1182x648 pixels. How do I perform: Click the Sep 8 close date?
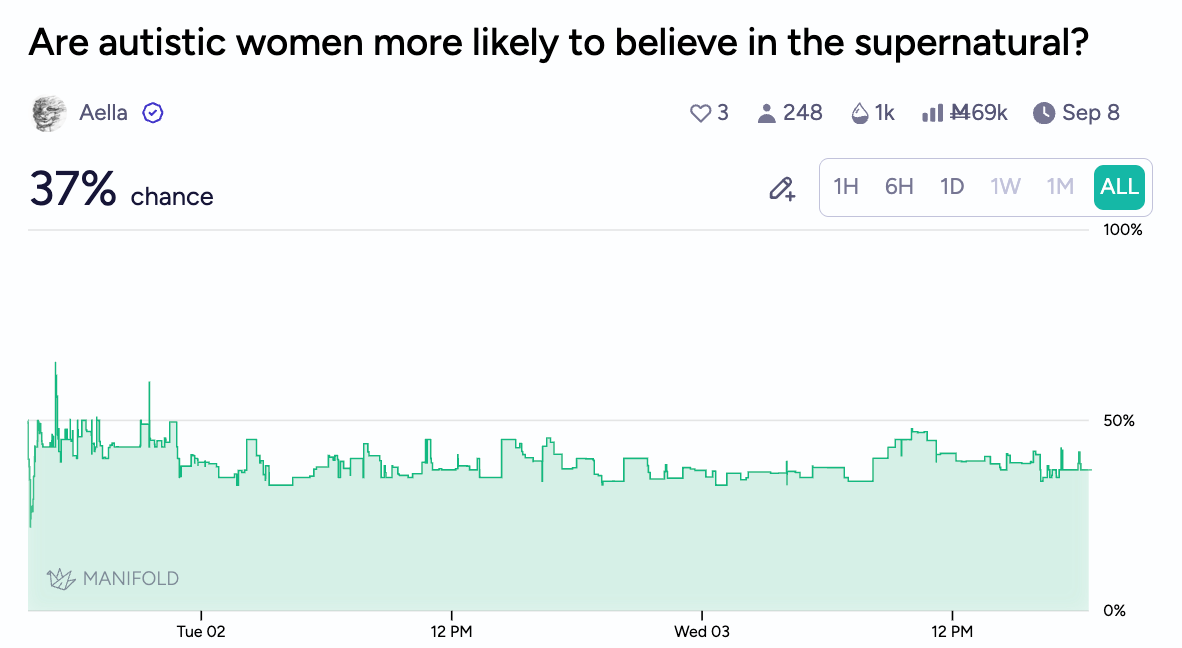1091,113
